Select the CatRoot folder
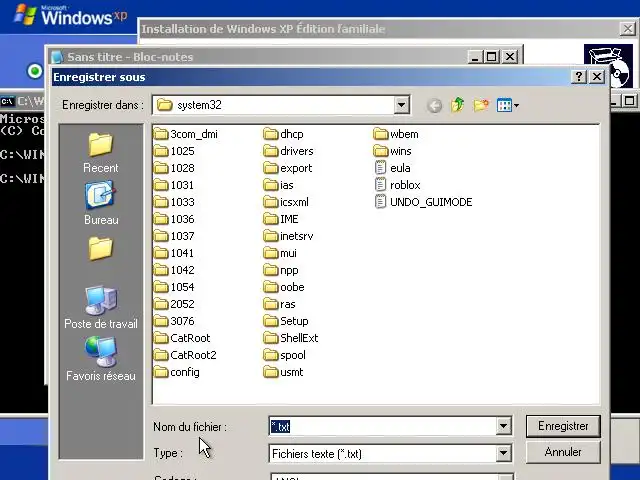 pos(182,338)
